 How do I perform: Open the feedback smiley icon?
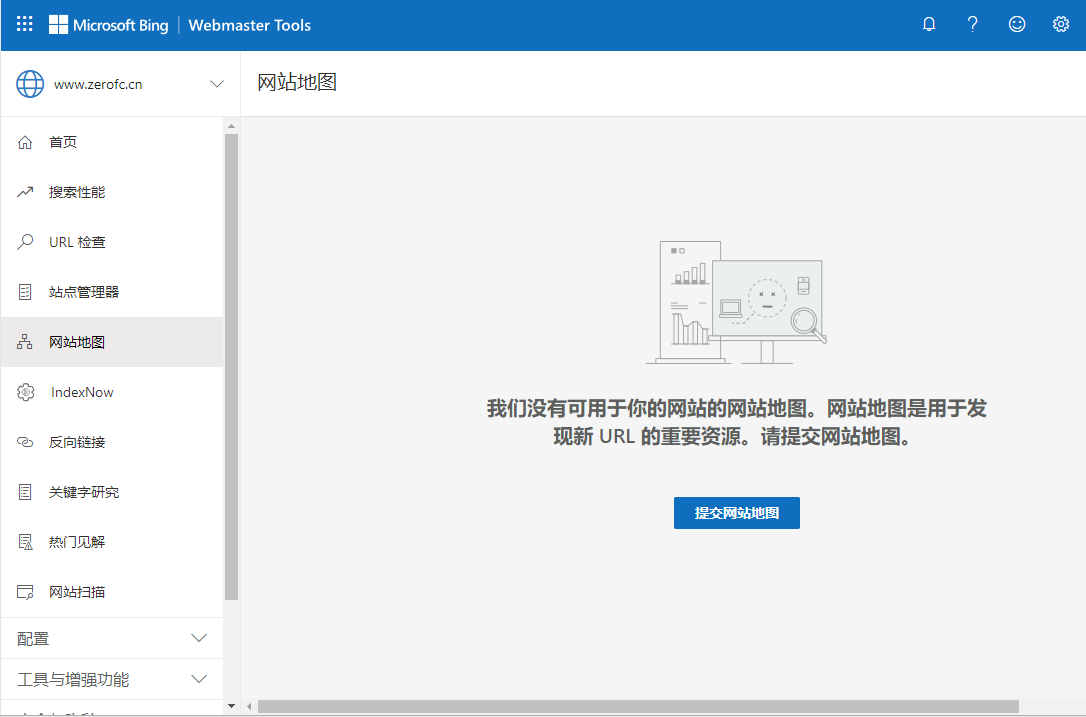point(1016,24)
